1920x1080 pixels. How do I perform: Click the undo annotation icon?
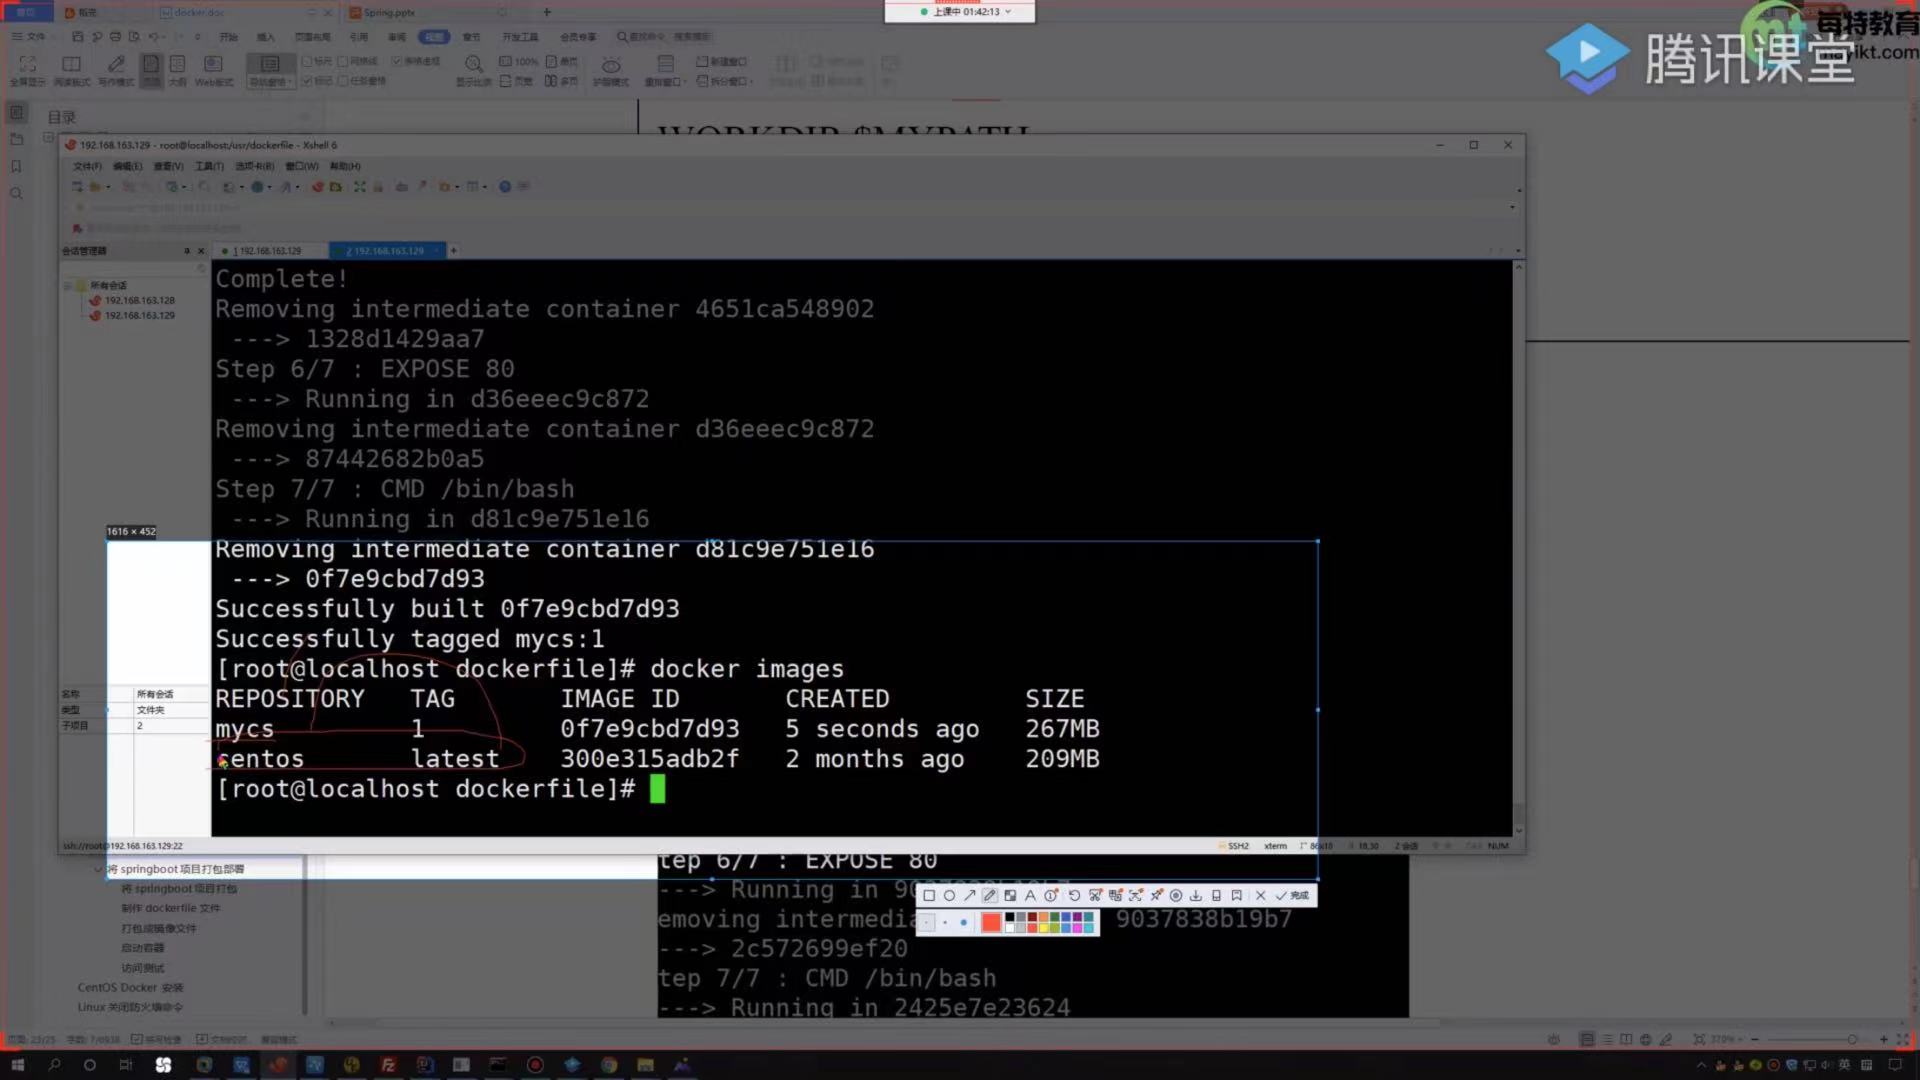pyautogui.click(x=1074, y=896)
